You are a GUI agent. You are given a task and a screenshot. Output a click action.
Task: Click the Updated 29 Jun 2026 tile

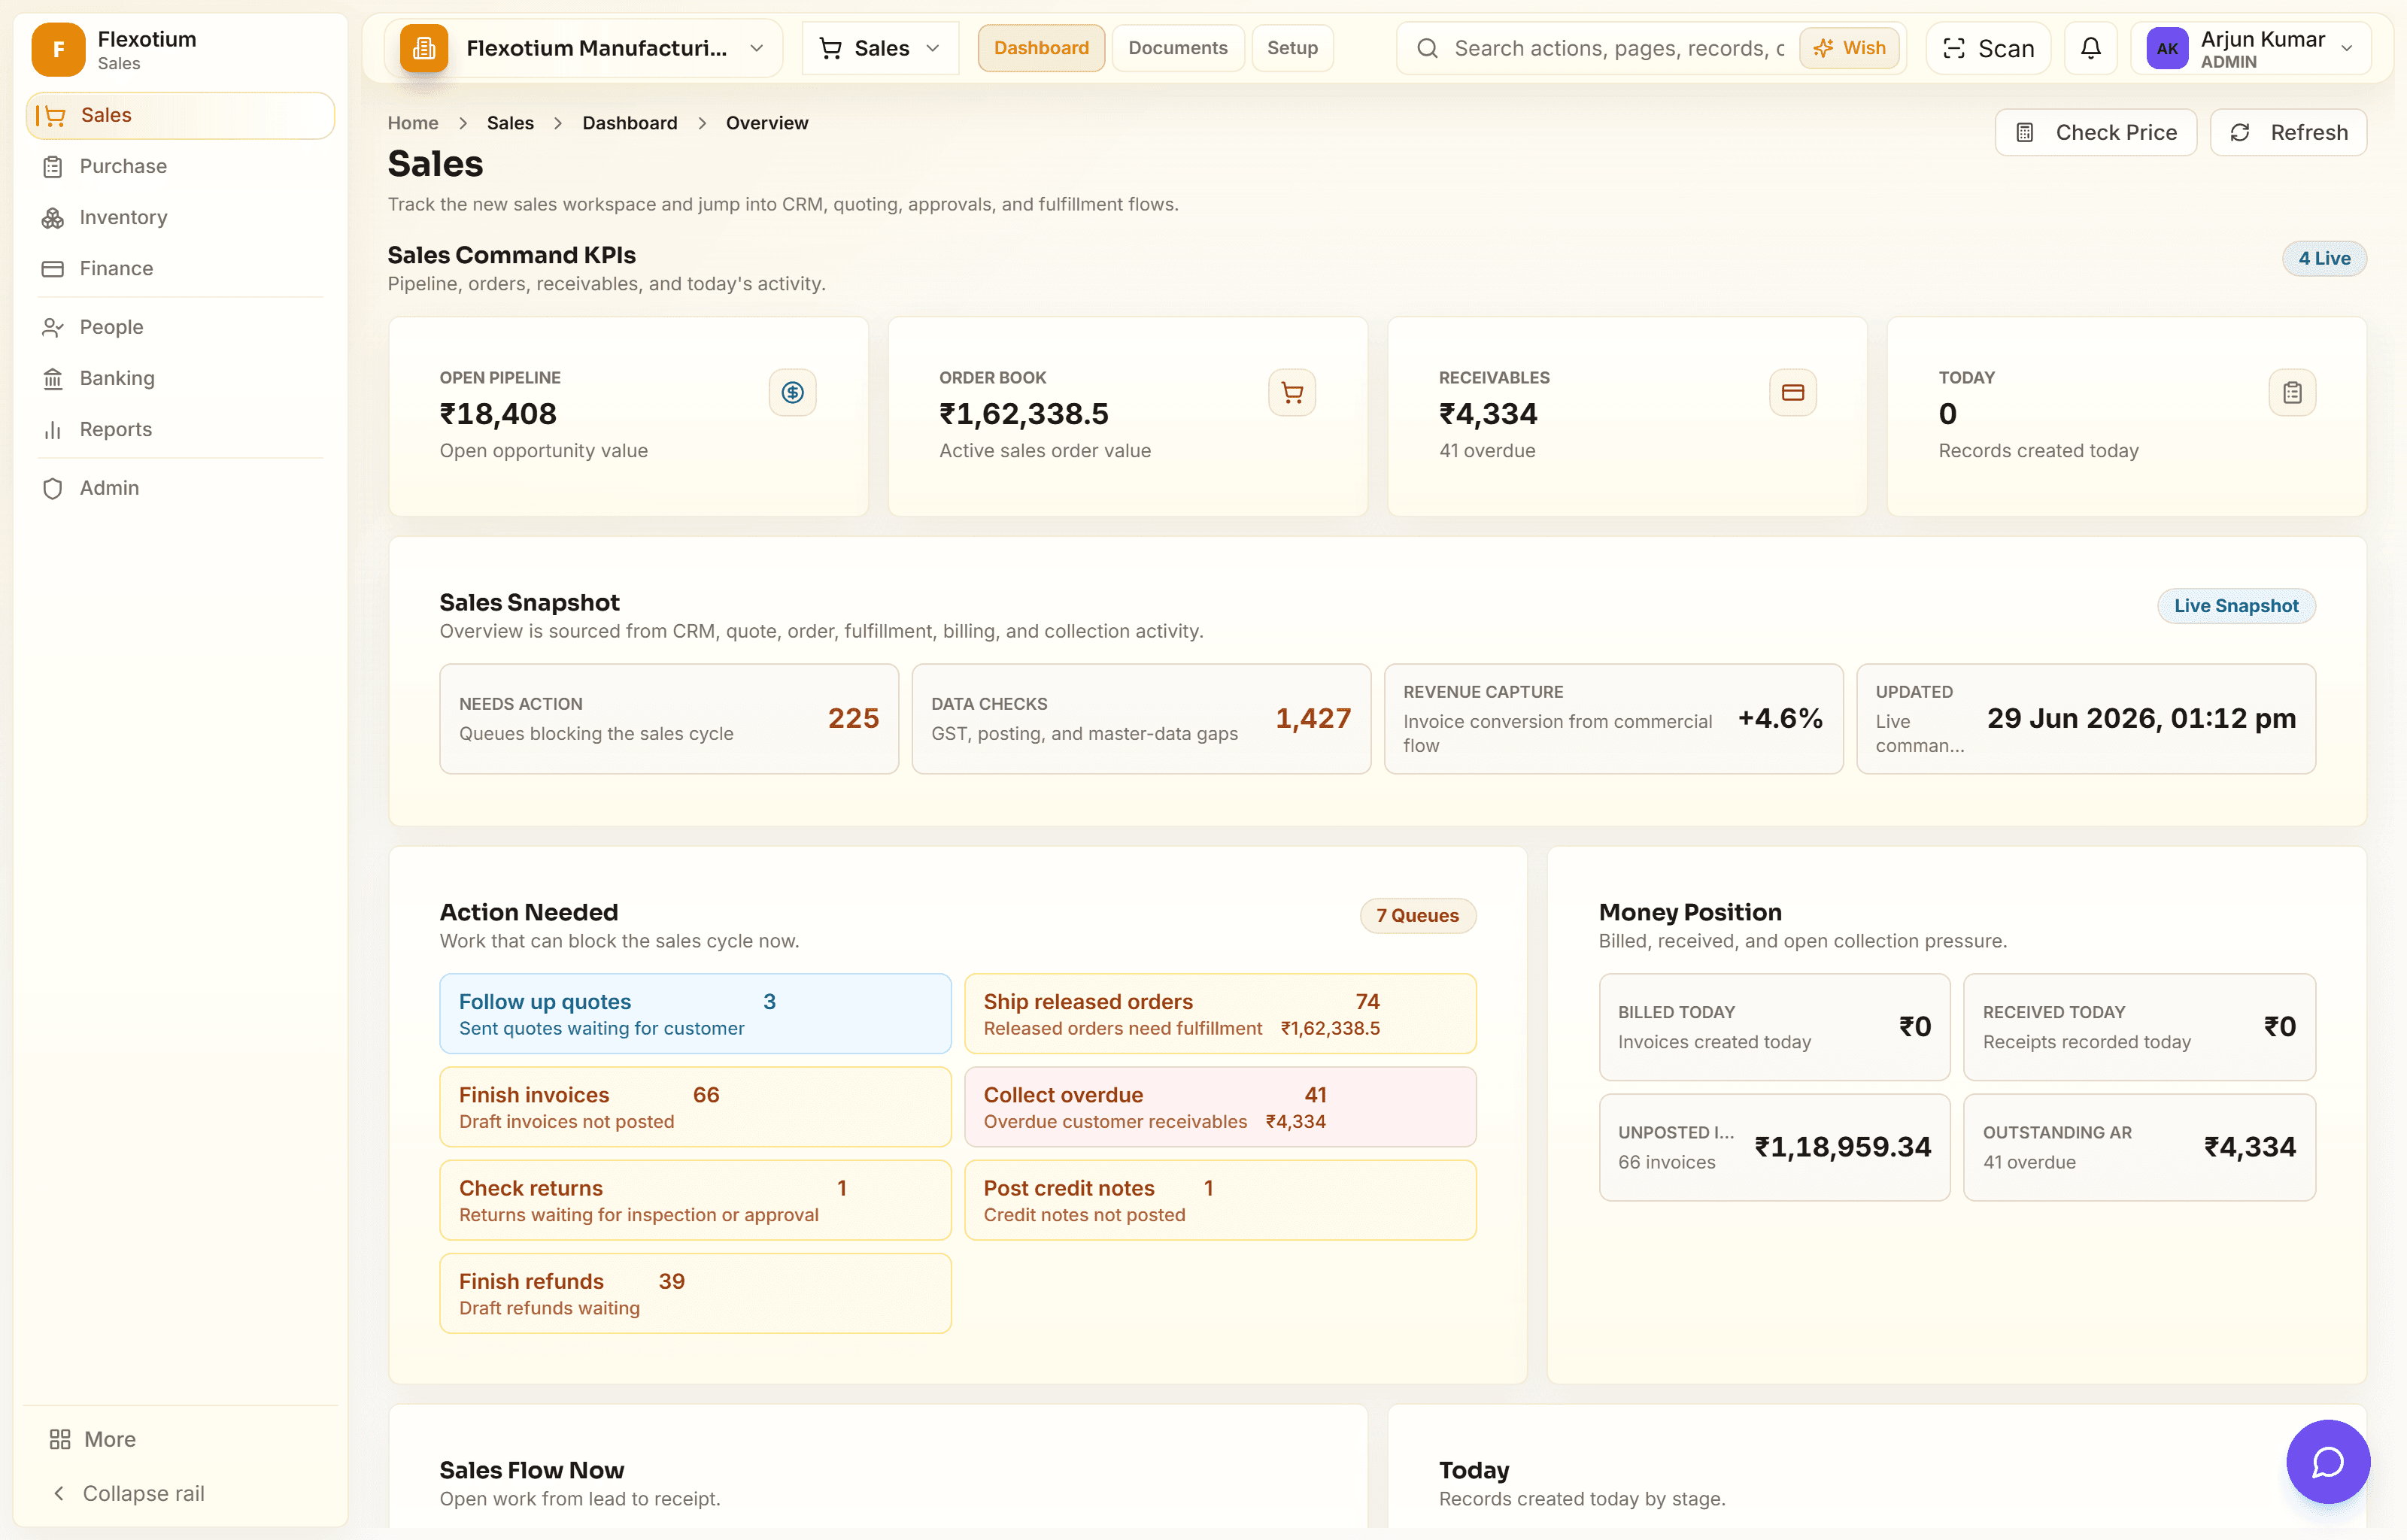pos(2086,719)
